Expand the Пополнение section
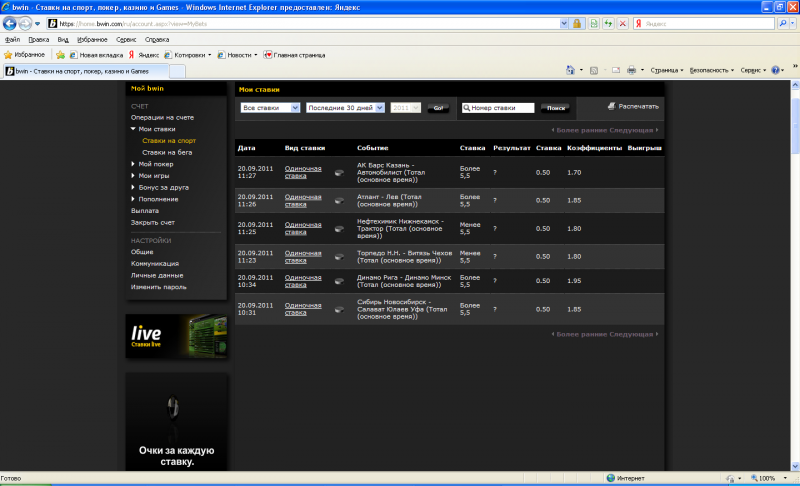800x486 pixels. point(133,199)
